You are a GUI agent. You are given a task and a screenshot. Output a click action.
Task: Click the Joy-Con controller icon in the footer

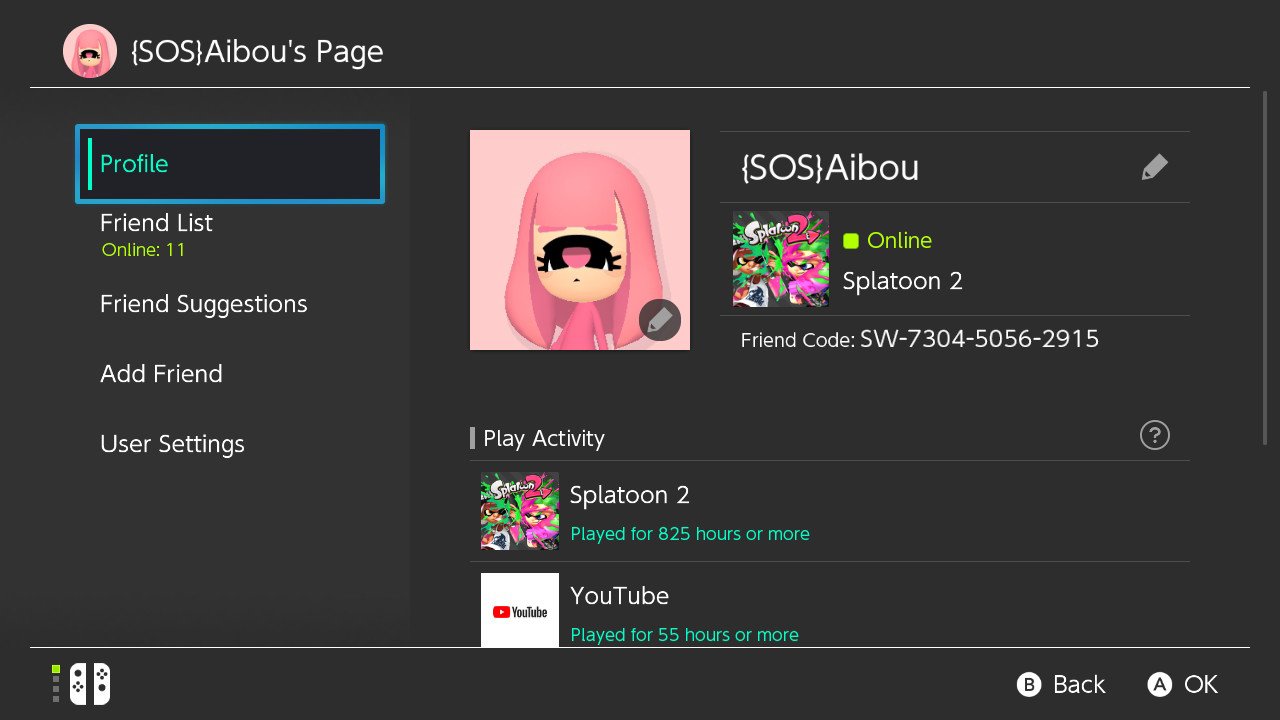(x=90, y=684)
